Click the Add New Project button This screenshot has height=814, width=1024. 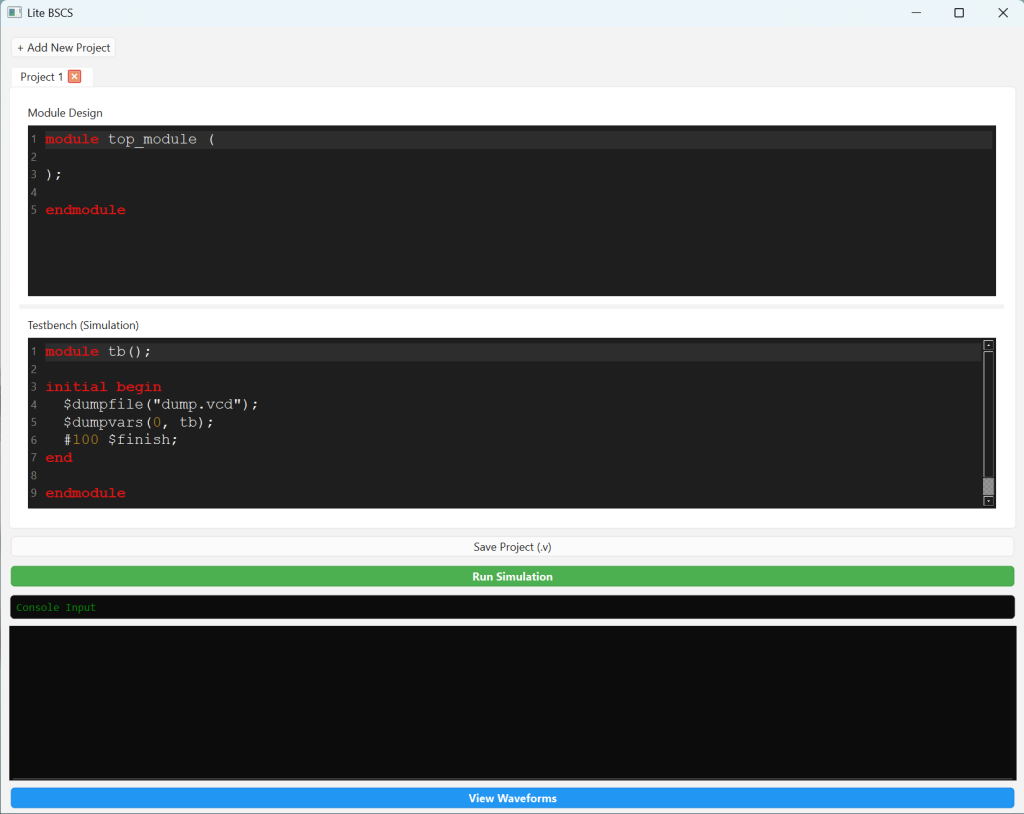63,48
